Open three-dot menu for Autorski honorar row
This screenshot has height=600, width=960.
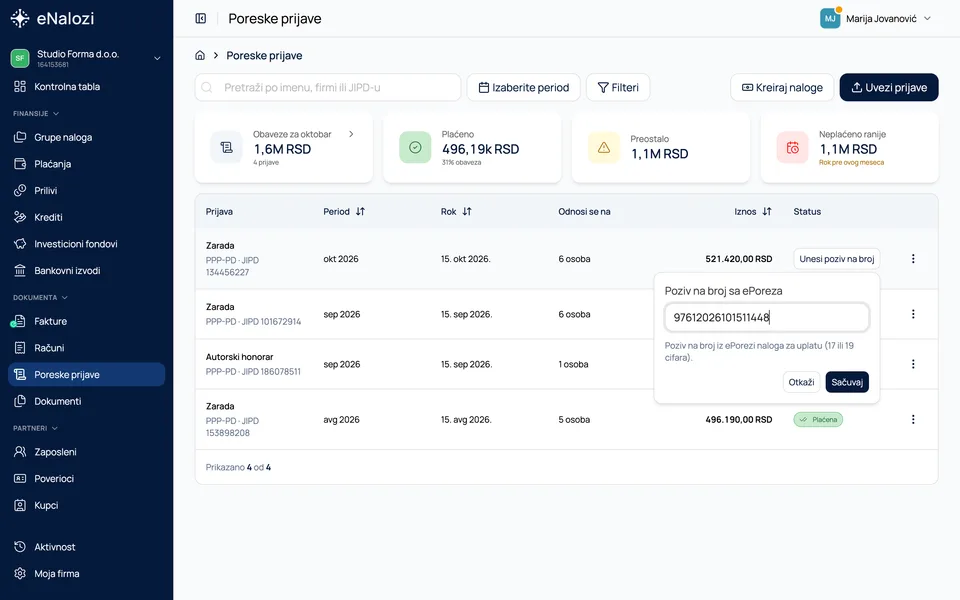(x=913, y=364)
